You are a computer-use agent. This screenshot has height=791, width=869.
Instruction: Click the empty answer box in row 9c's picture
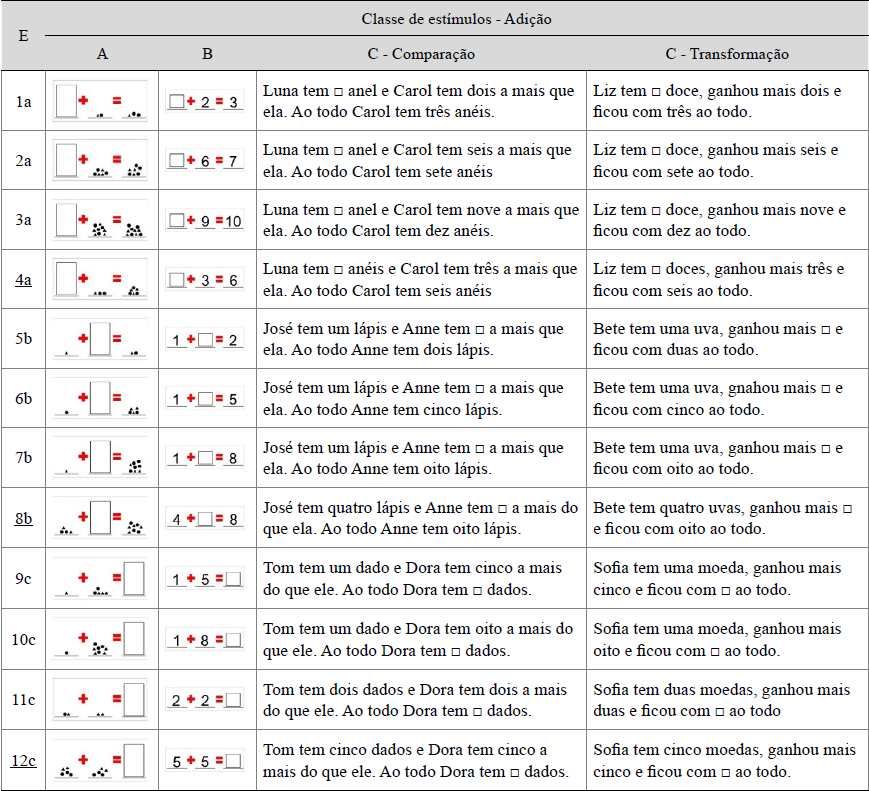pos(134,578)
